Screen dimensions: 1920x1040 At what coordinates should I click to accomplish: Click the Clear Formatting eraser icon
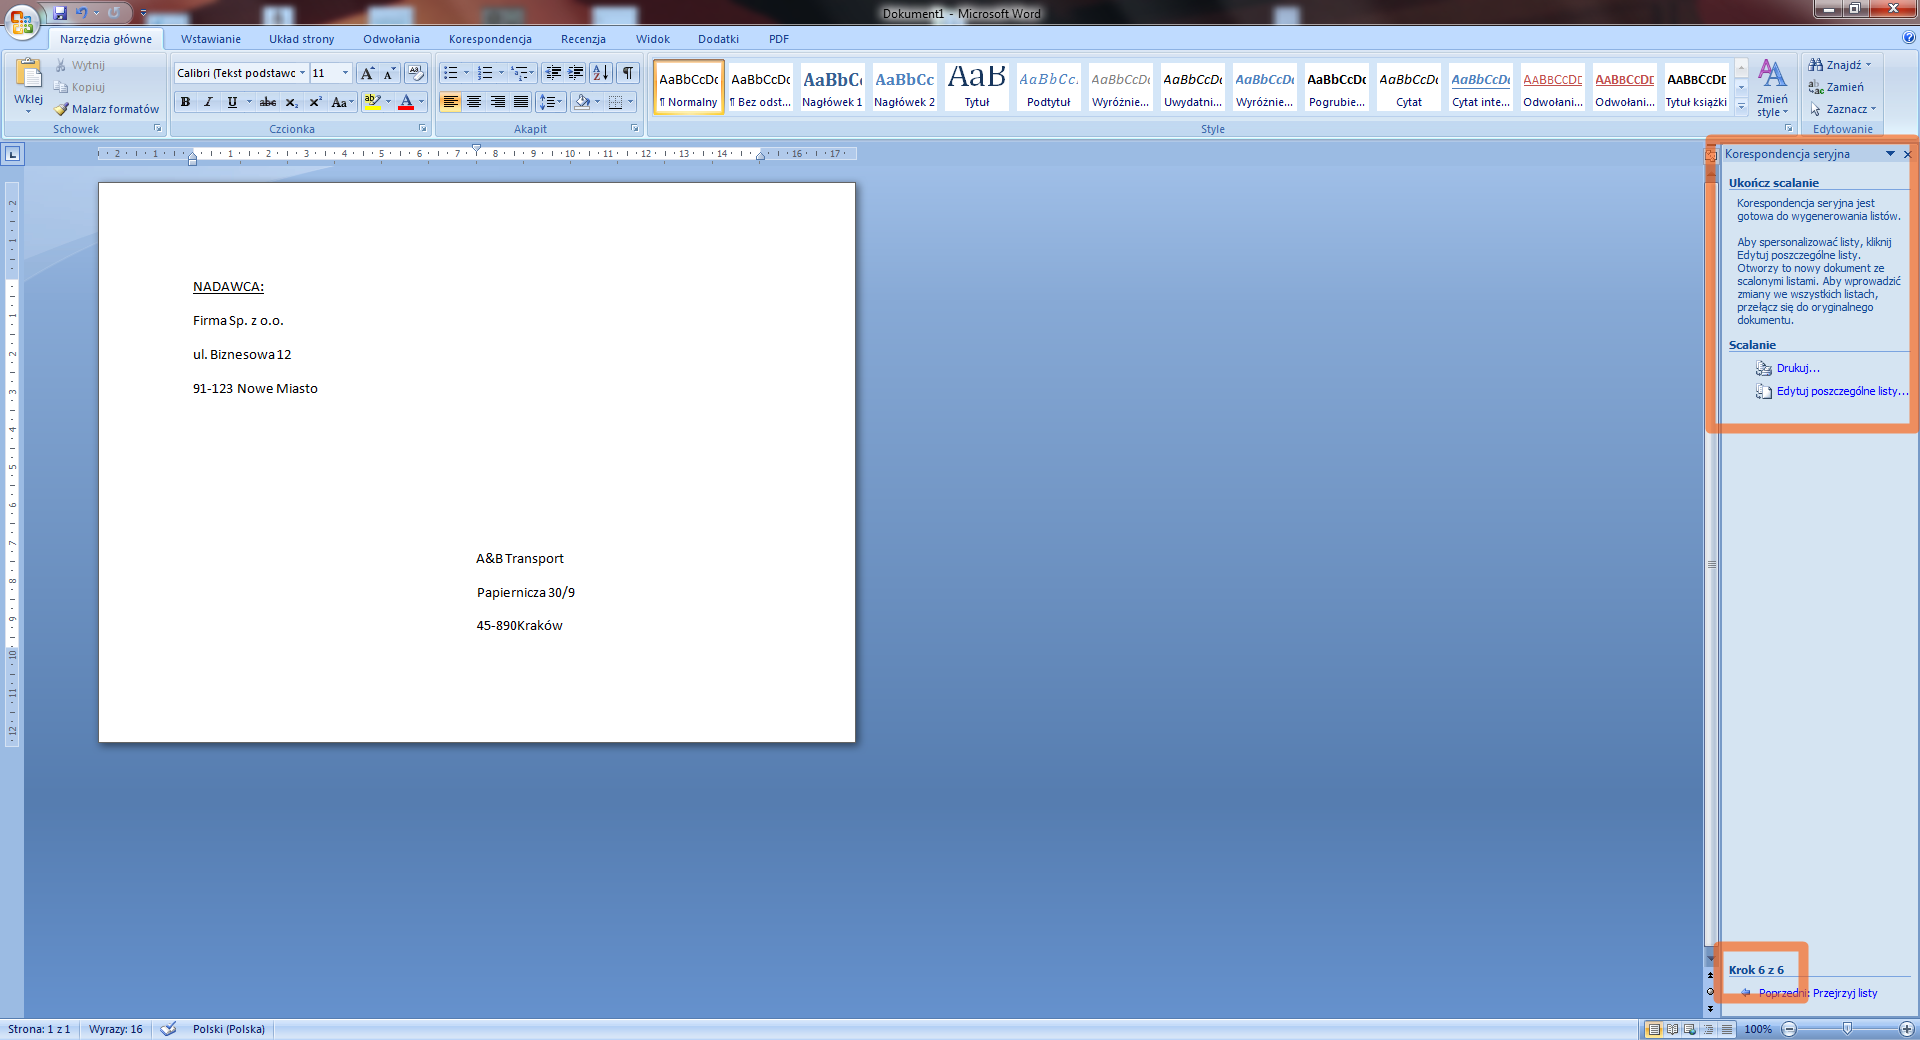click(x=416, y=73)
